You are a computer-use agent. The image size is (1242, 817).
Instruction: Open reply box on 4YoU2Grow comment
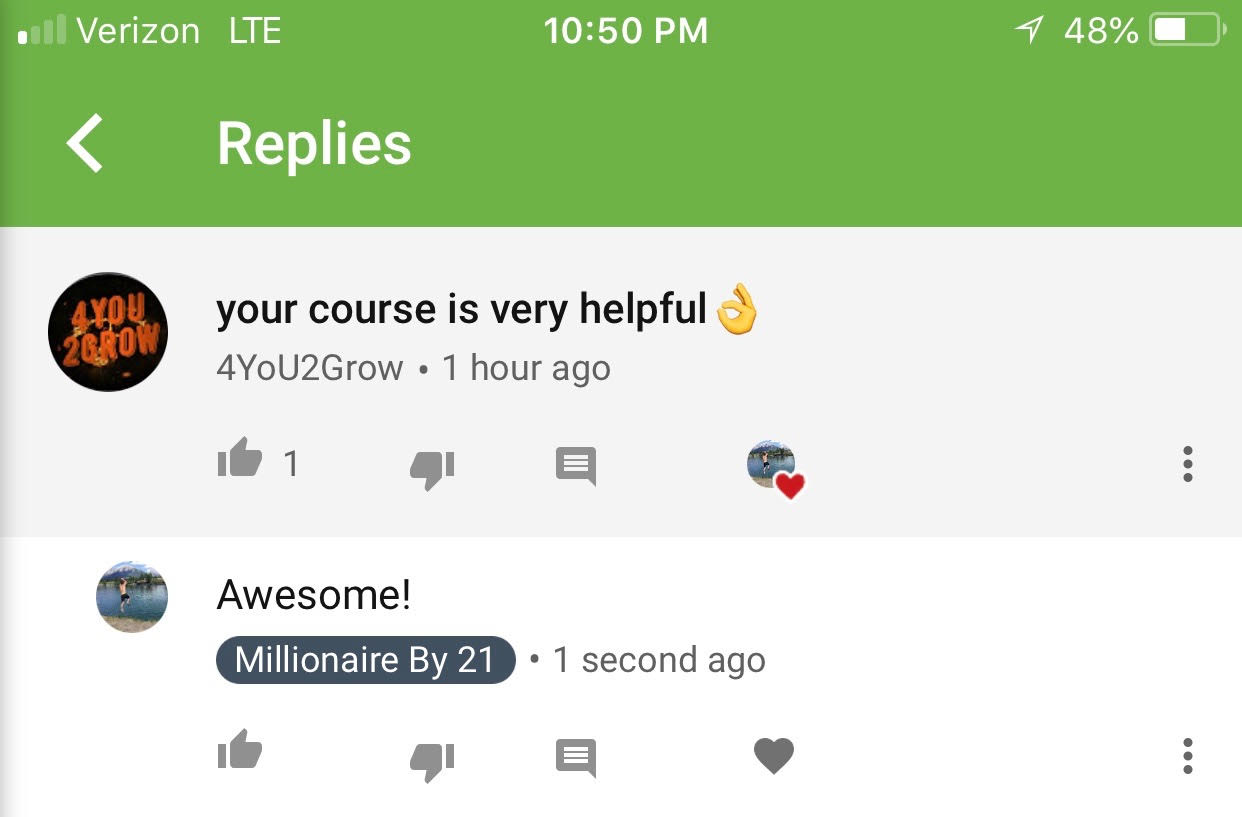[x=576, y=466]
